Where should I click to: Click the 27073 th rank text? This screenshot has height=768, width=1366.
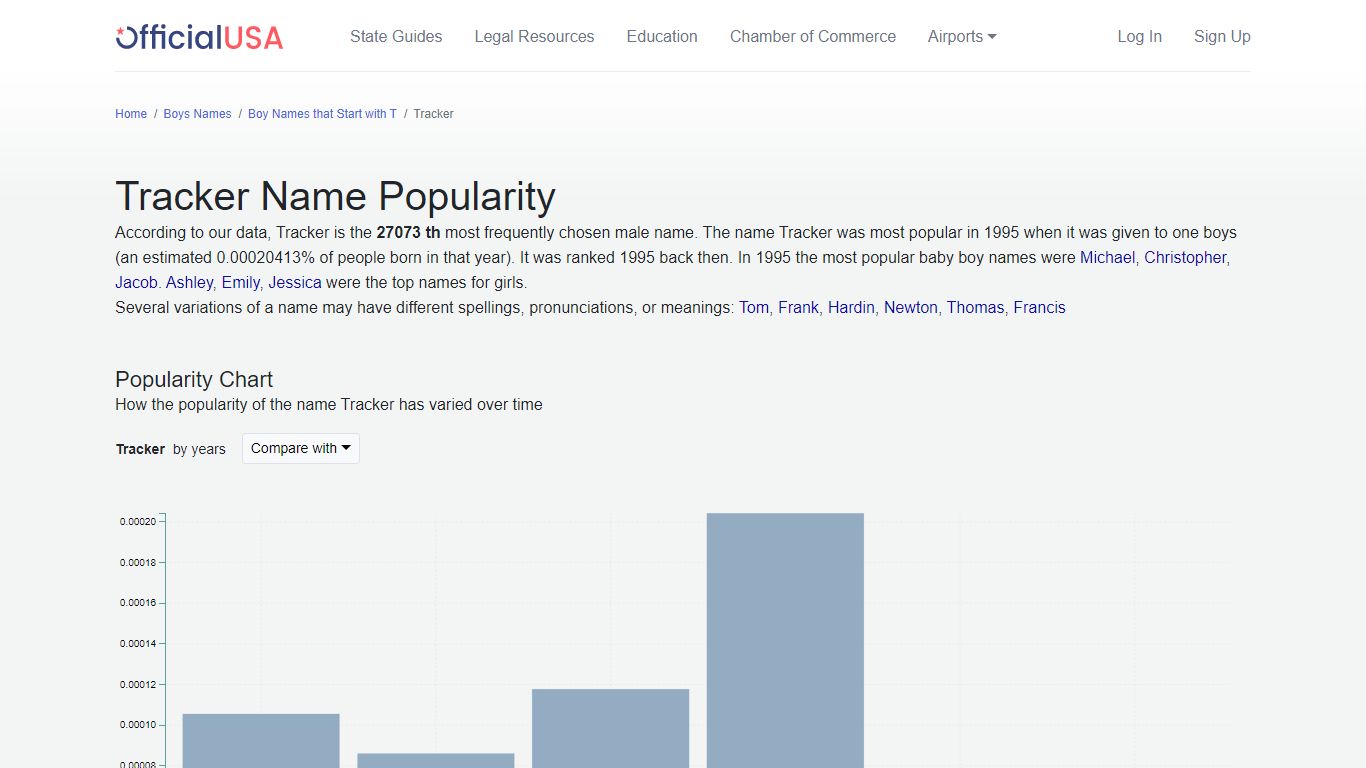pos(408,233)
